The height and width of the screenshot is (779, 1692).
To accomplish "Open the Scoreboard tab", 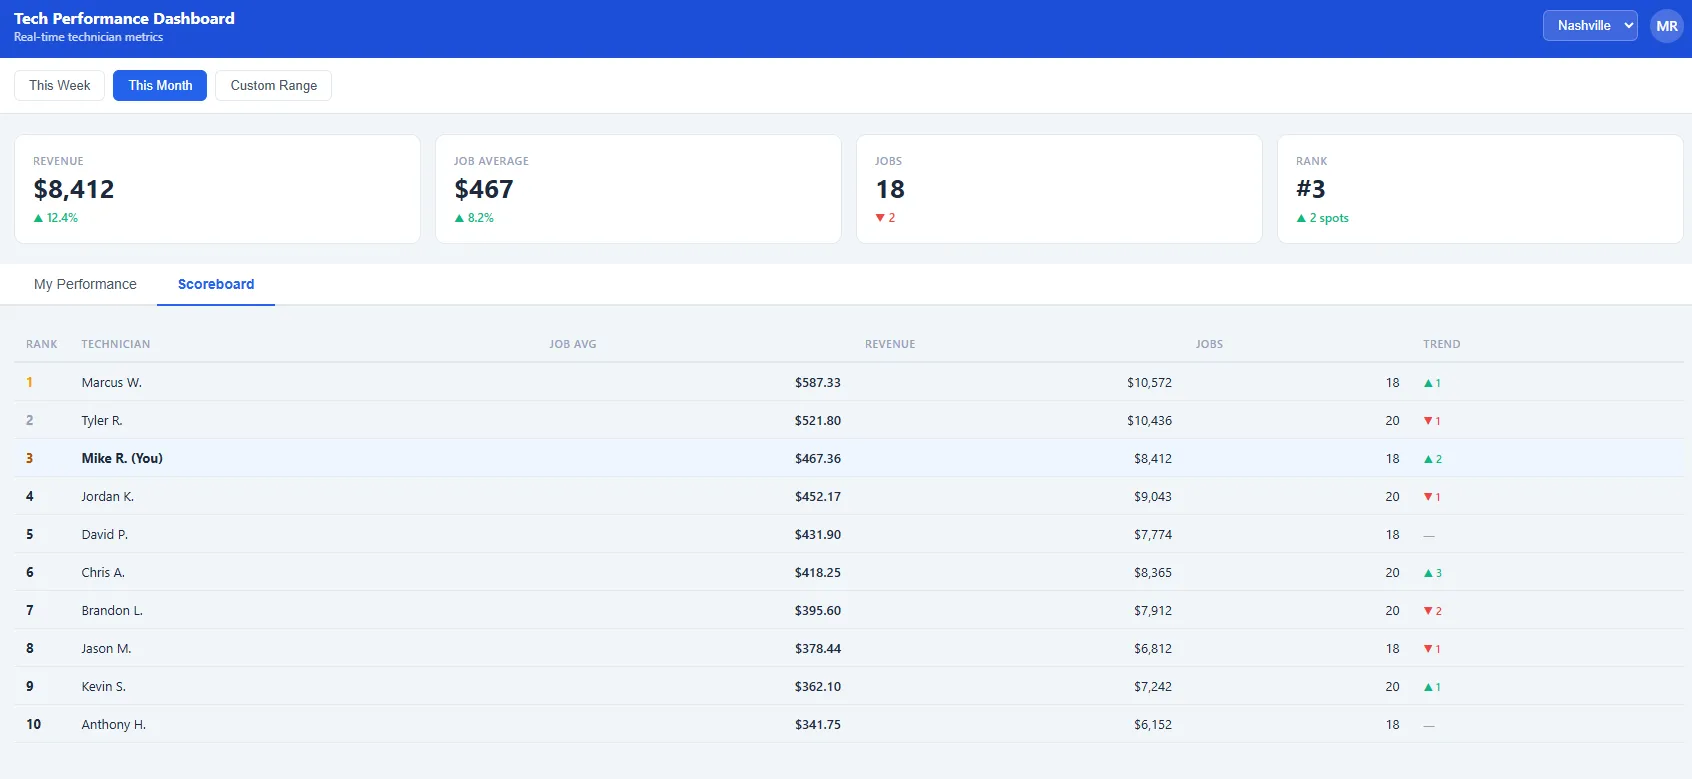I will click(216, 284).
